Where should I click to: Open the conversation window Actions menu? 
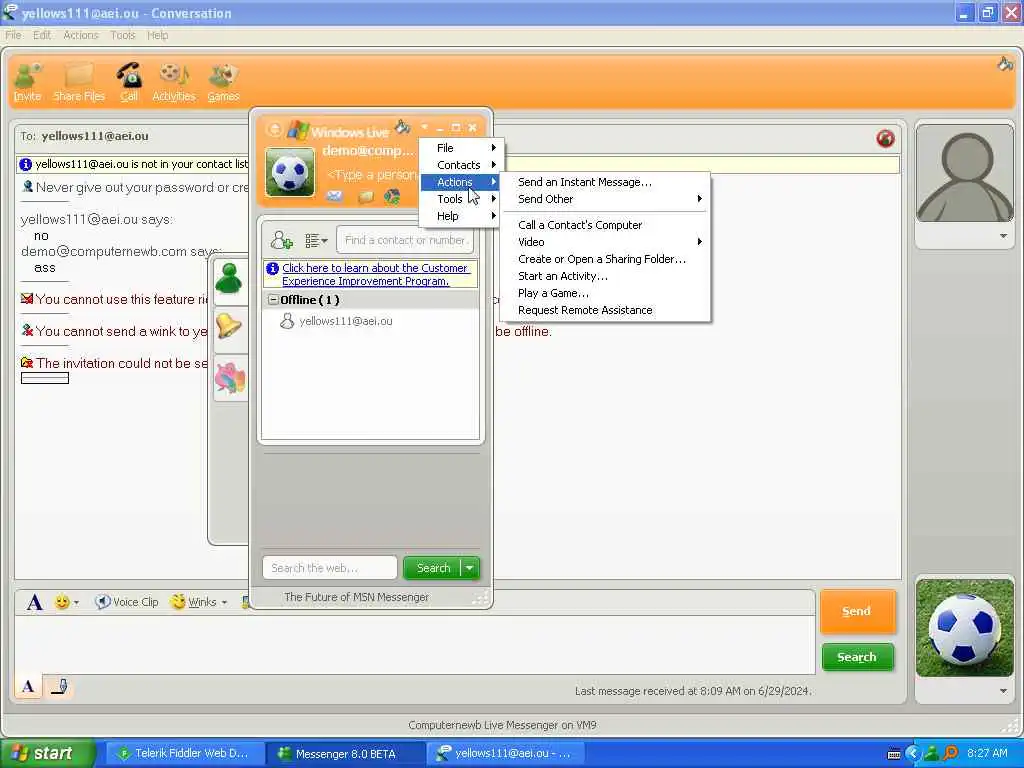tap(80, 35)
